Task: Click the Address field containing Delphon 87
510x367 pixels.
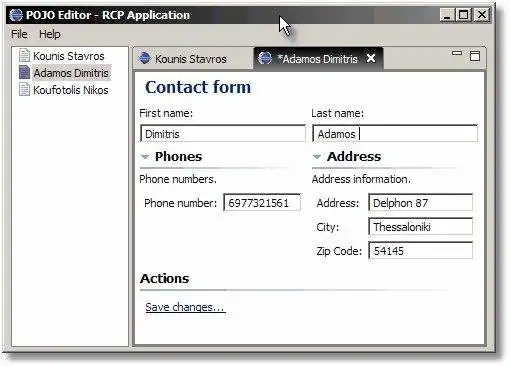Action: (x=420, y=202)
